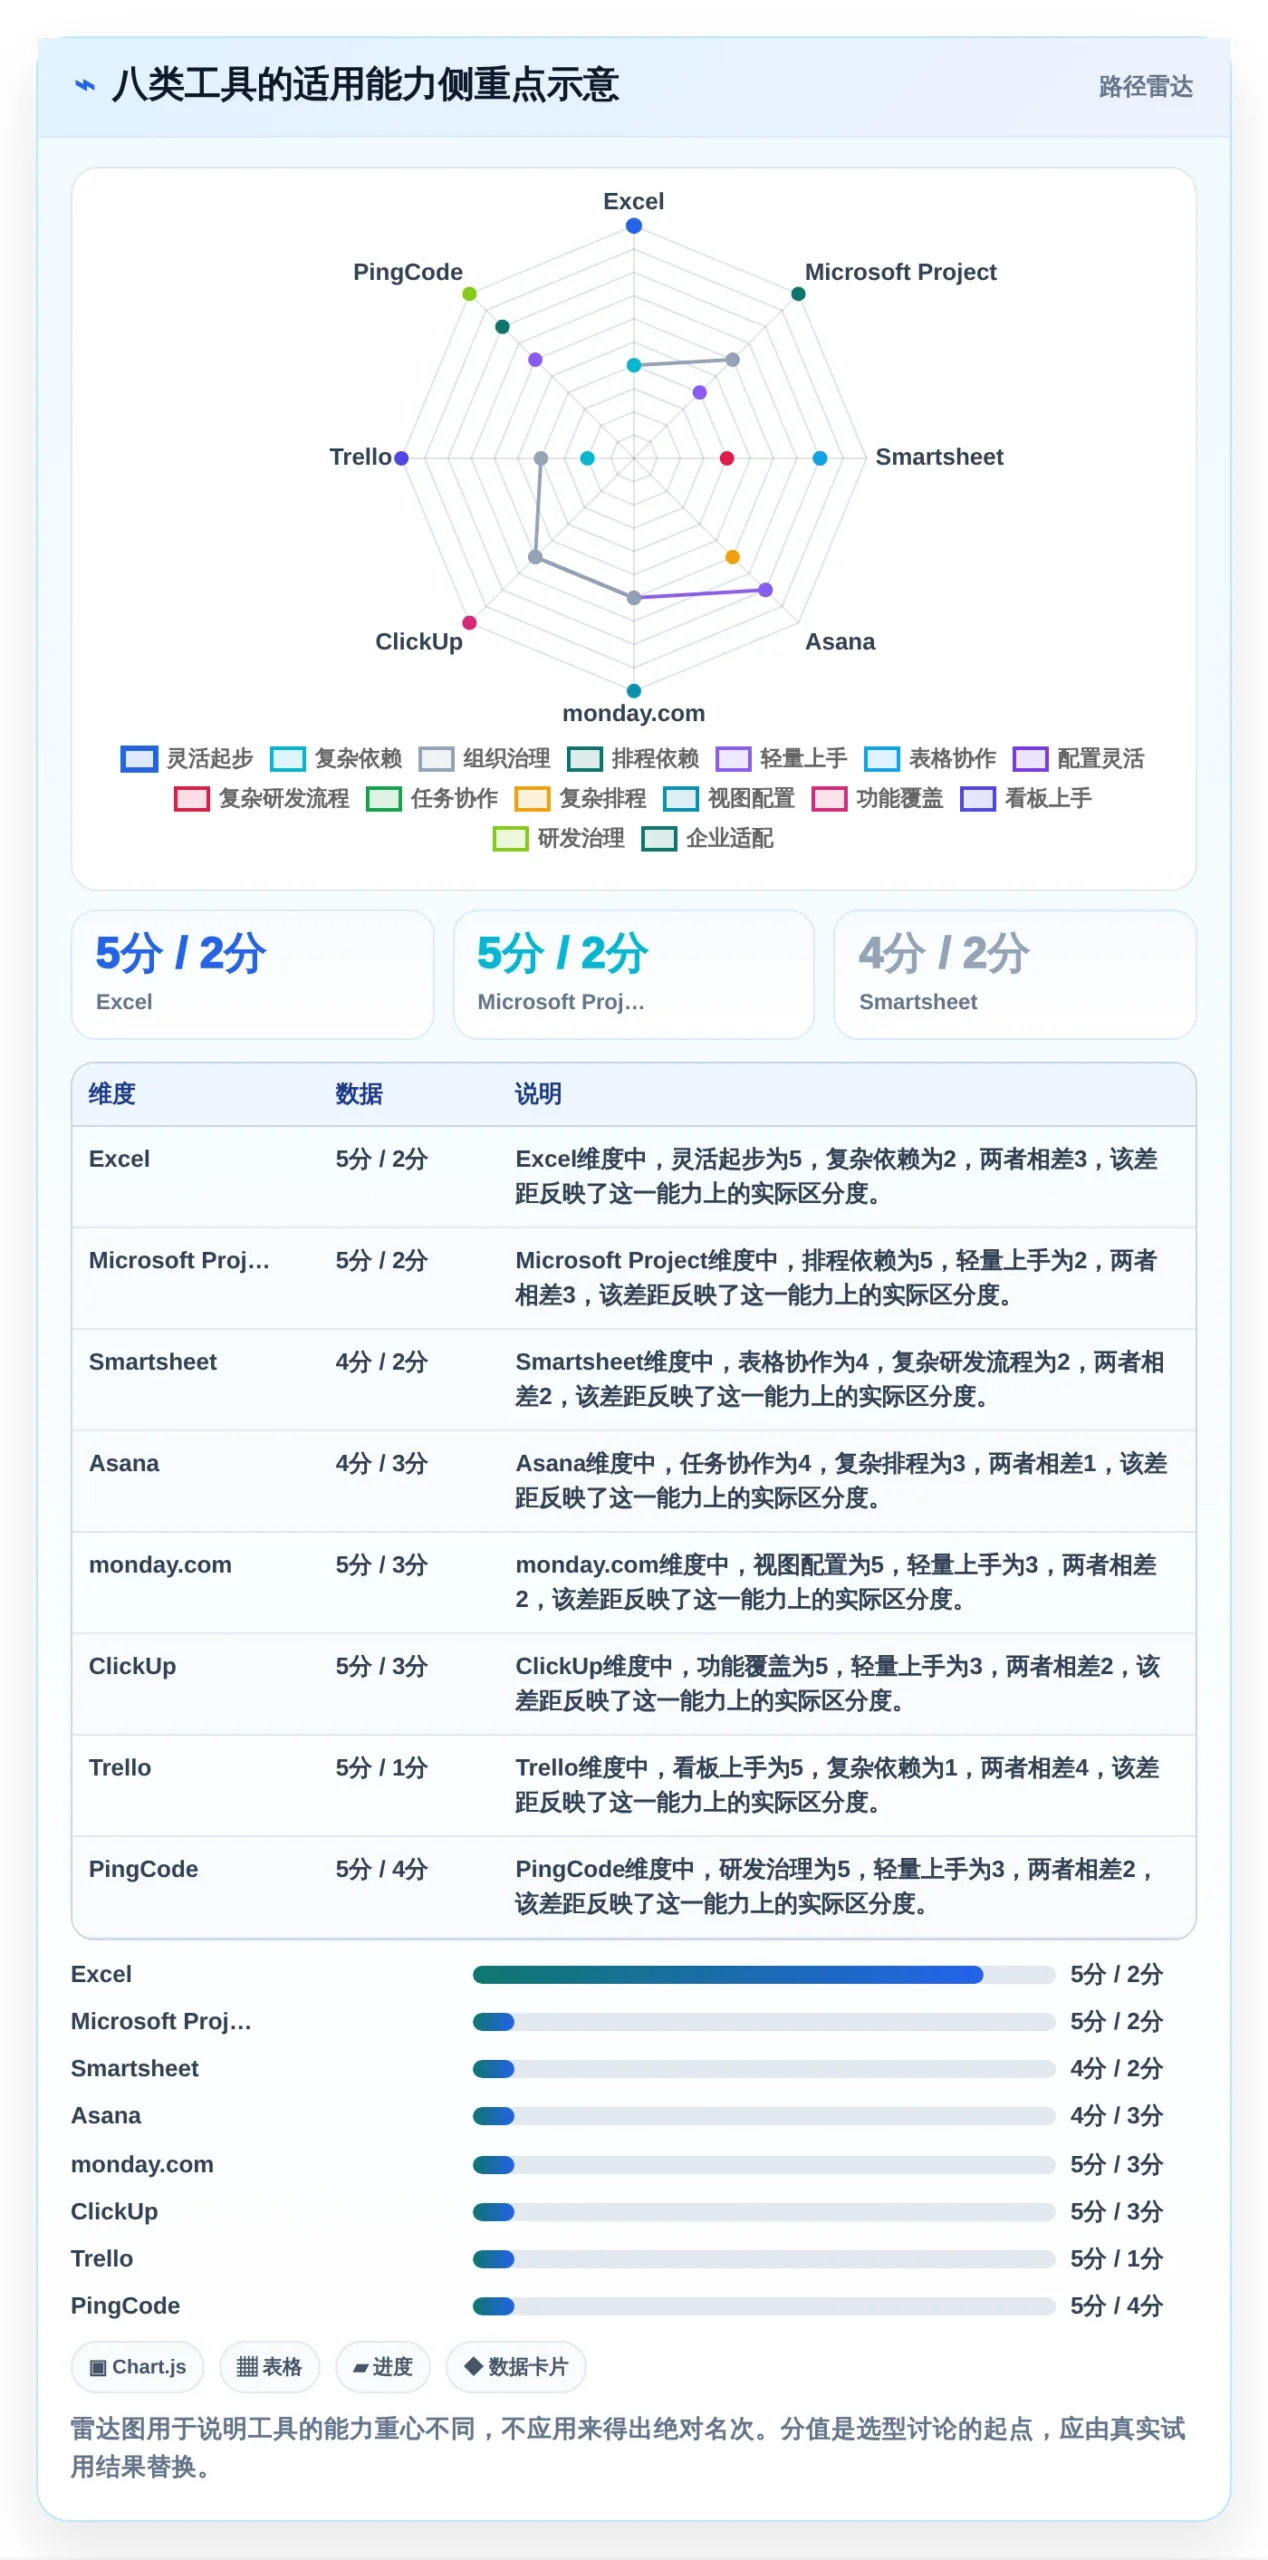Click the monday.com progress bar

[764, 2164]
